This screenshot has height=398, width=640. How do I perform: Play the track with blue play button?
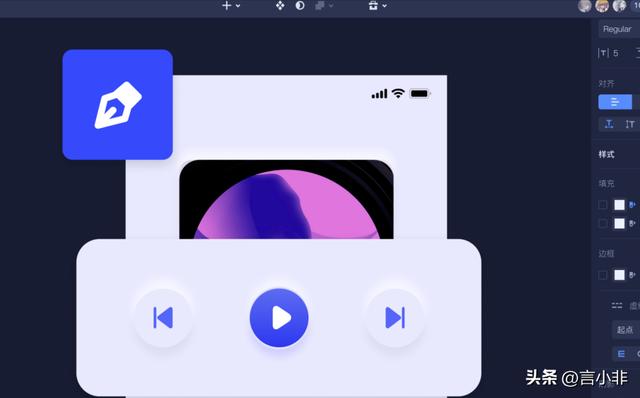tap(279, 318)
